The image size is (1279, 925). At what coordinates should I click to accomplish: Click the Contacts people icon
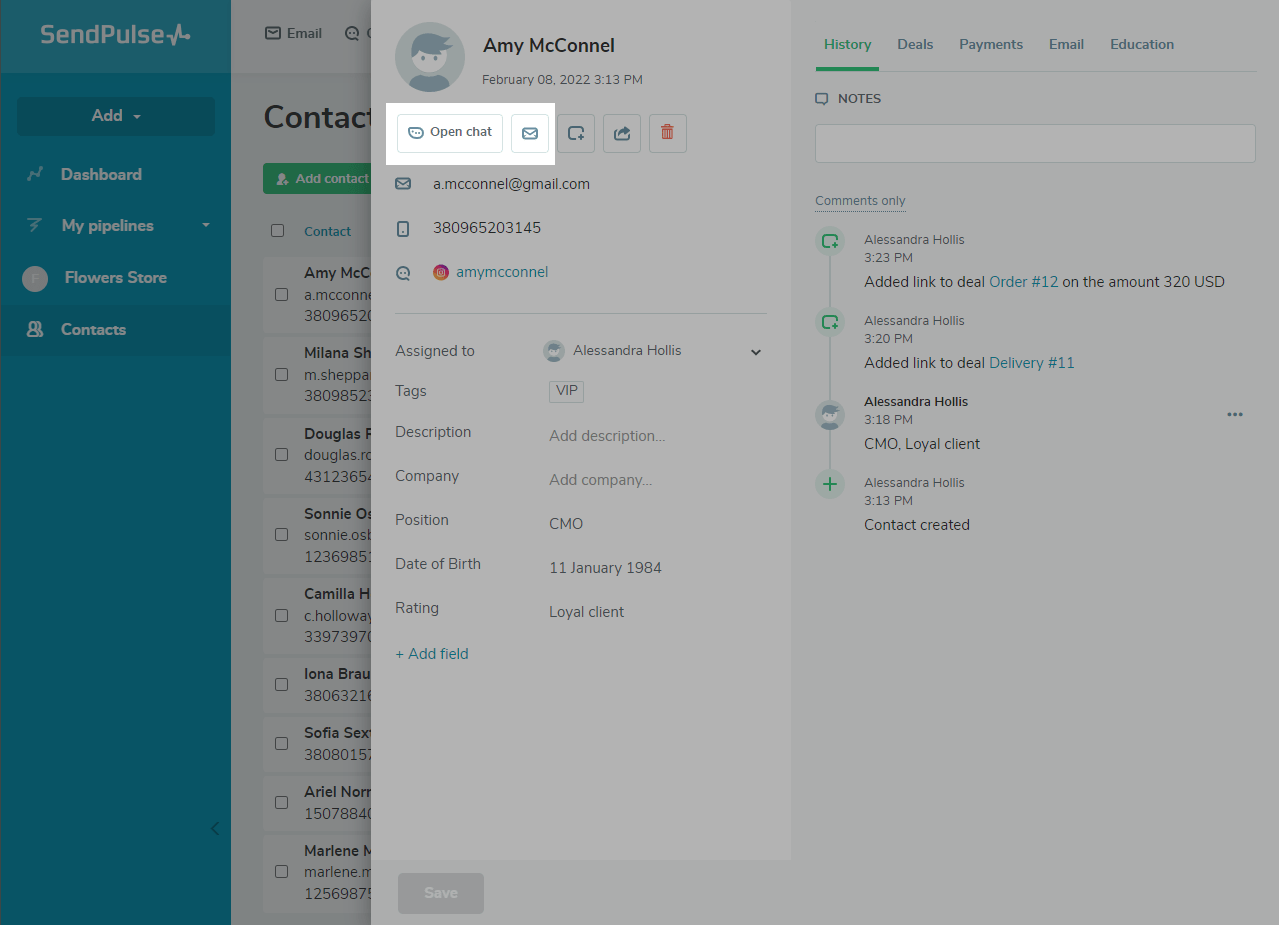pos(35,329)
